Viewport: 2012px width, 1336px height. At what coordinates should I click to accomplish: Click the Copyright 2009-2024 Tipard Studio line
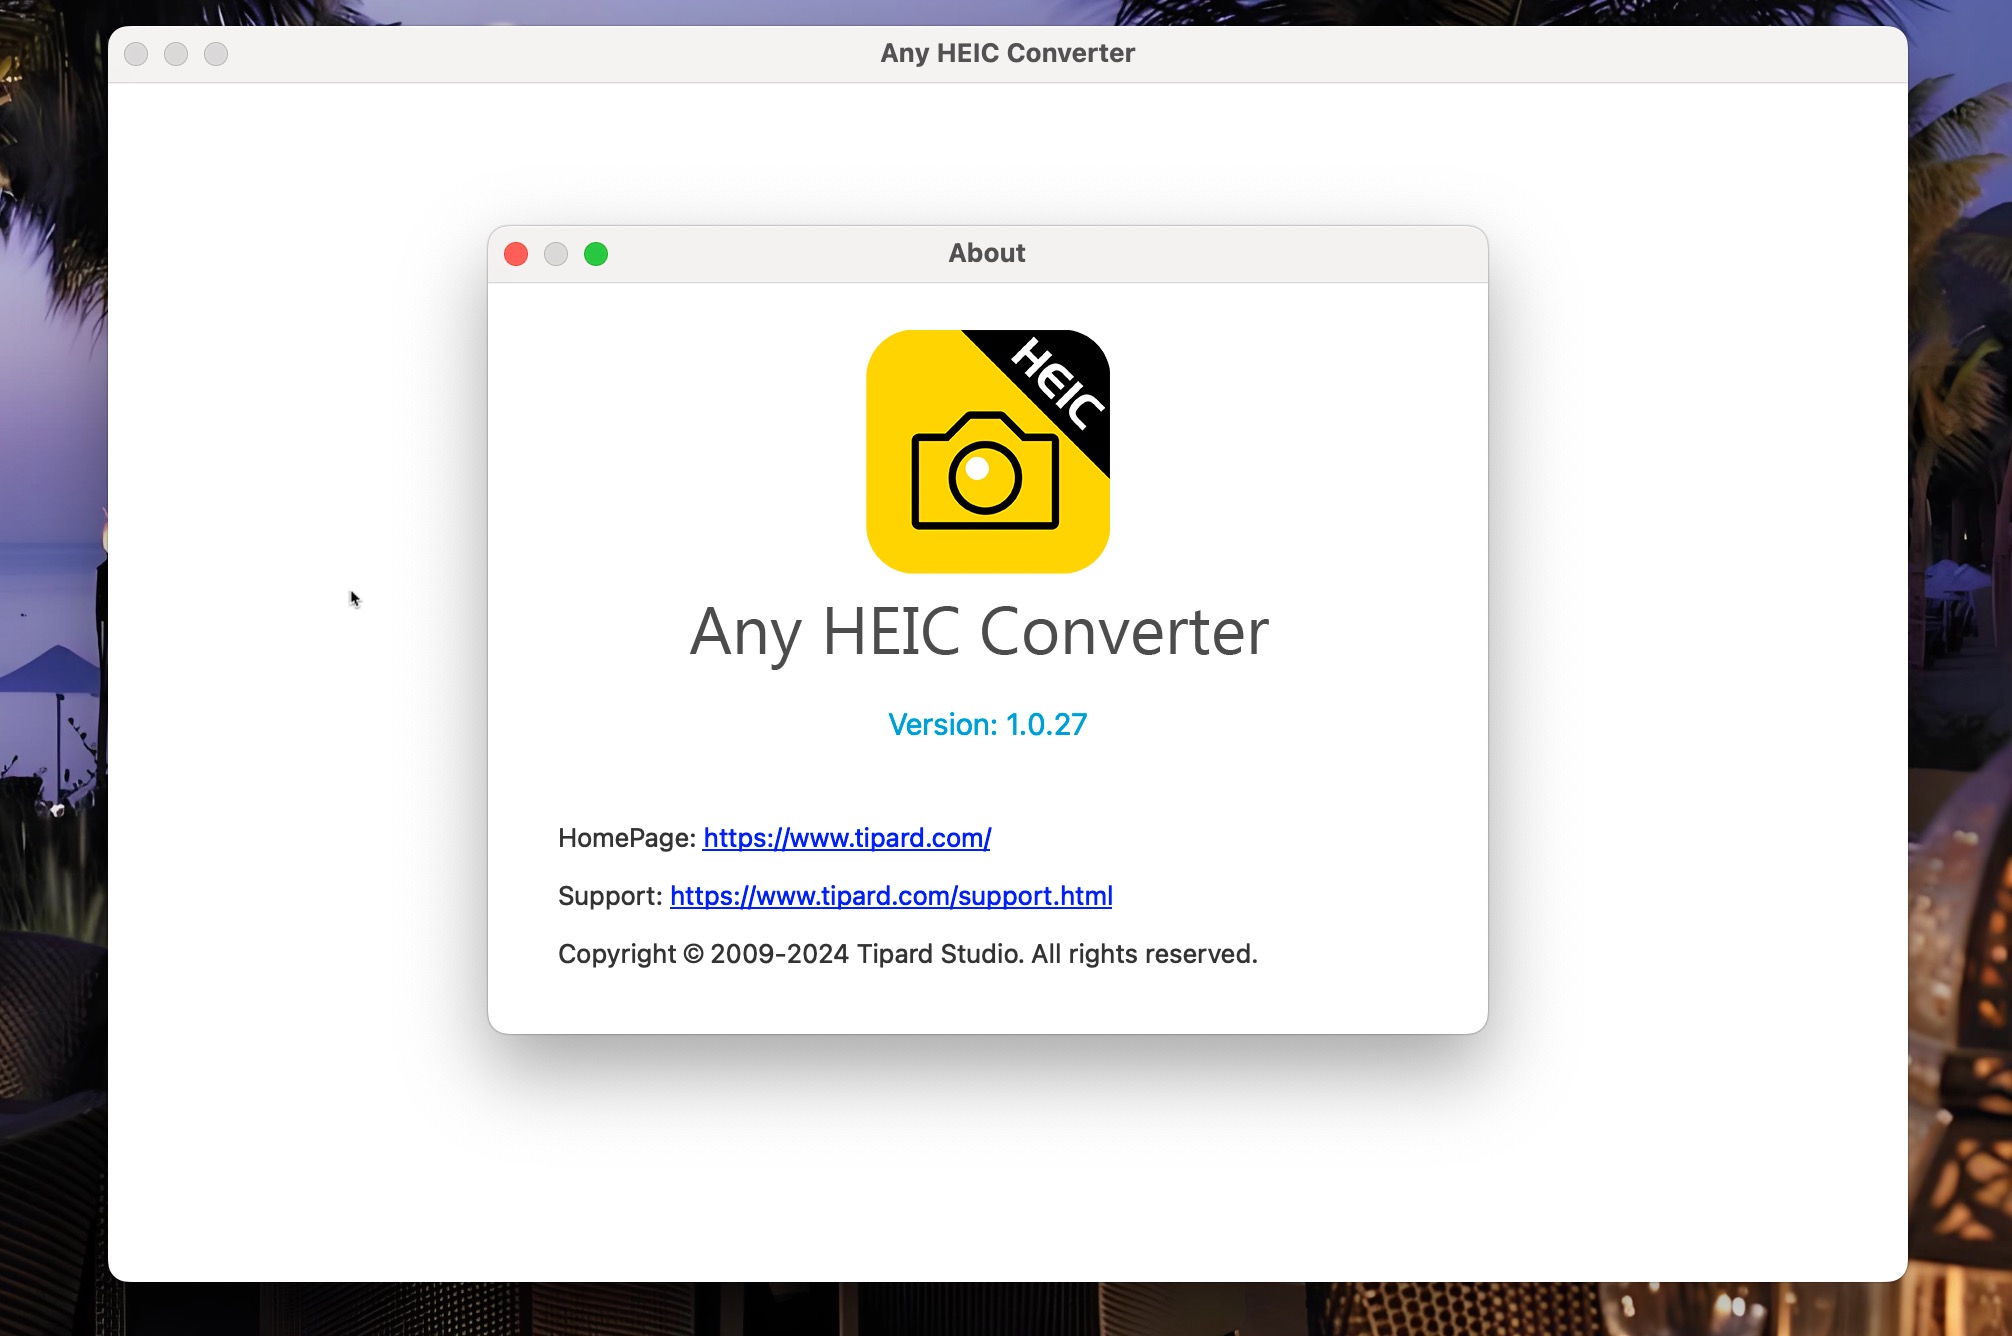[x=908, y=954]
